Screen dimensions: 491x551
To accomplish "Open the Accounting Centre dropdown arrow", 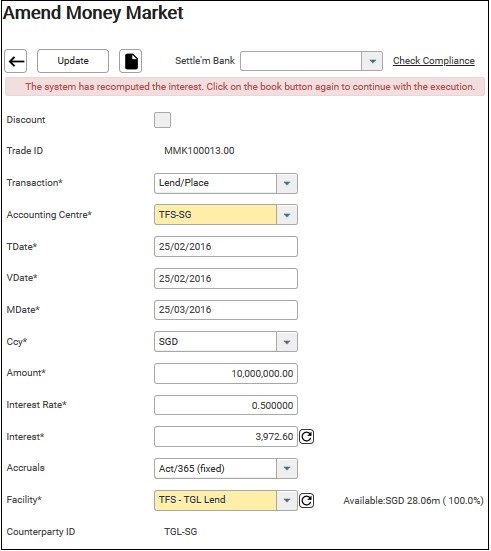I will click(287, 215).
